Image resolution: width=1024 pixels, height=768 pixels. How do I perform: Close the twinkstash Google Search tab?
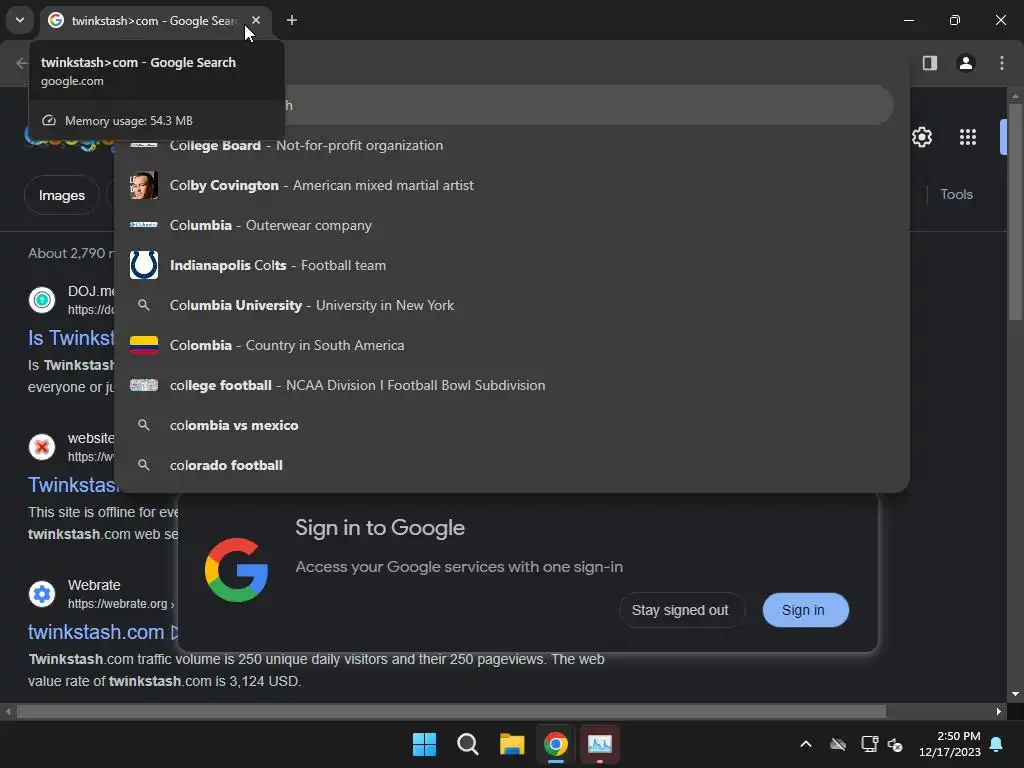tap(256, 20)
